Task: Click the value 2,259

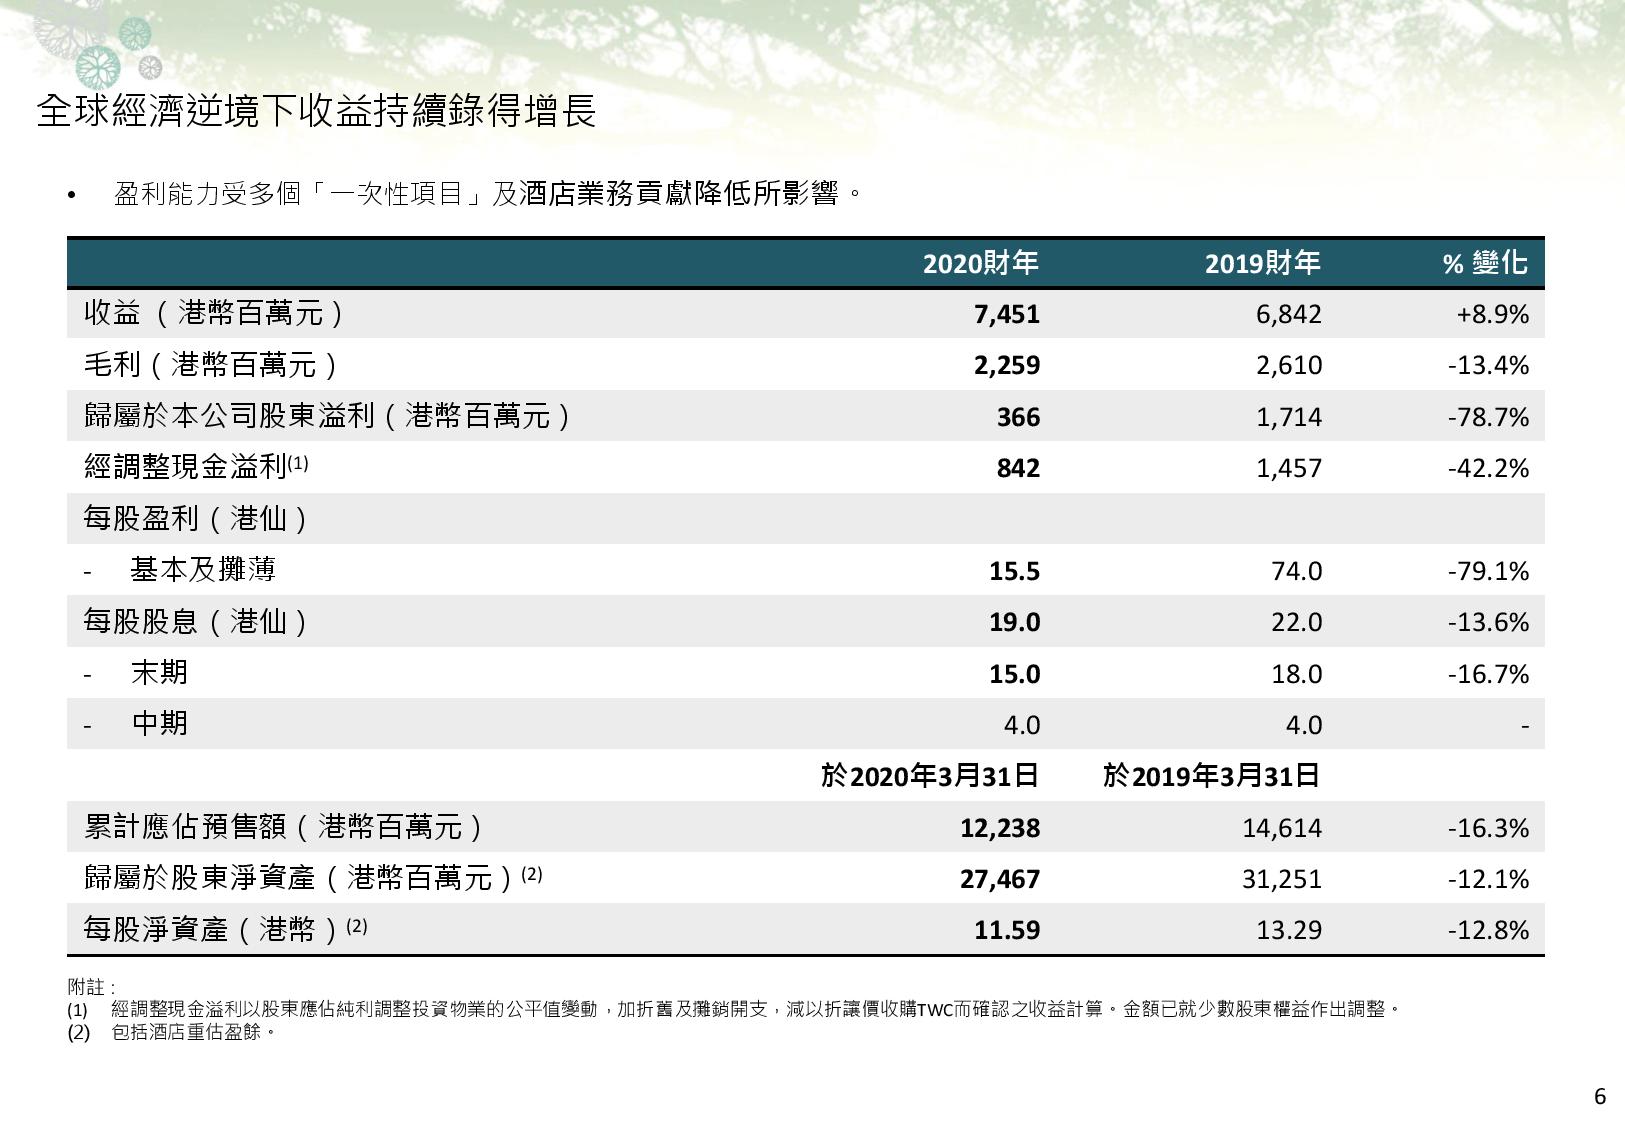Action: point(1007,365)
